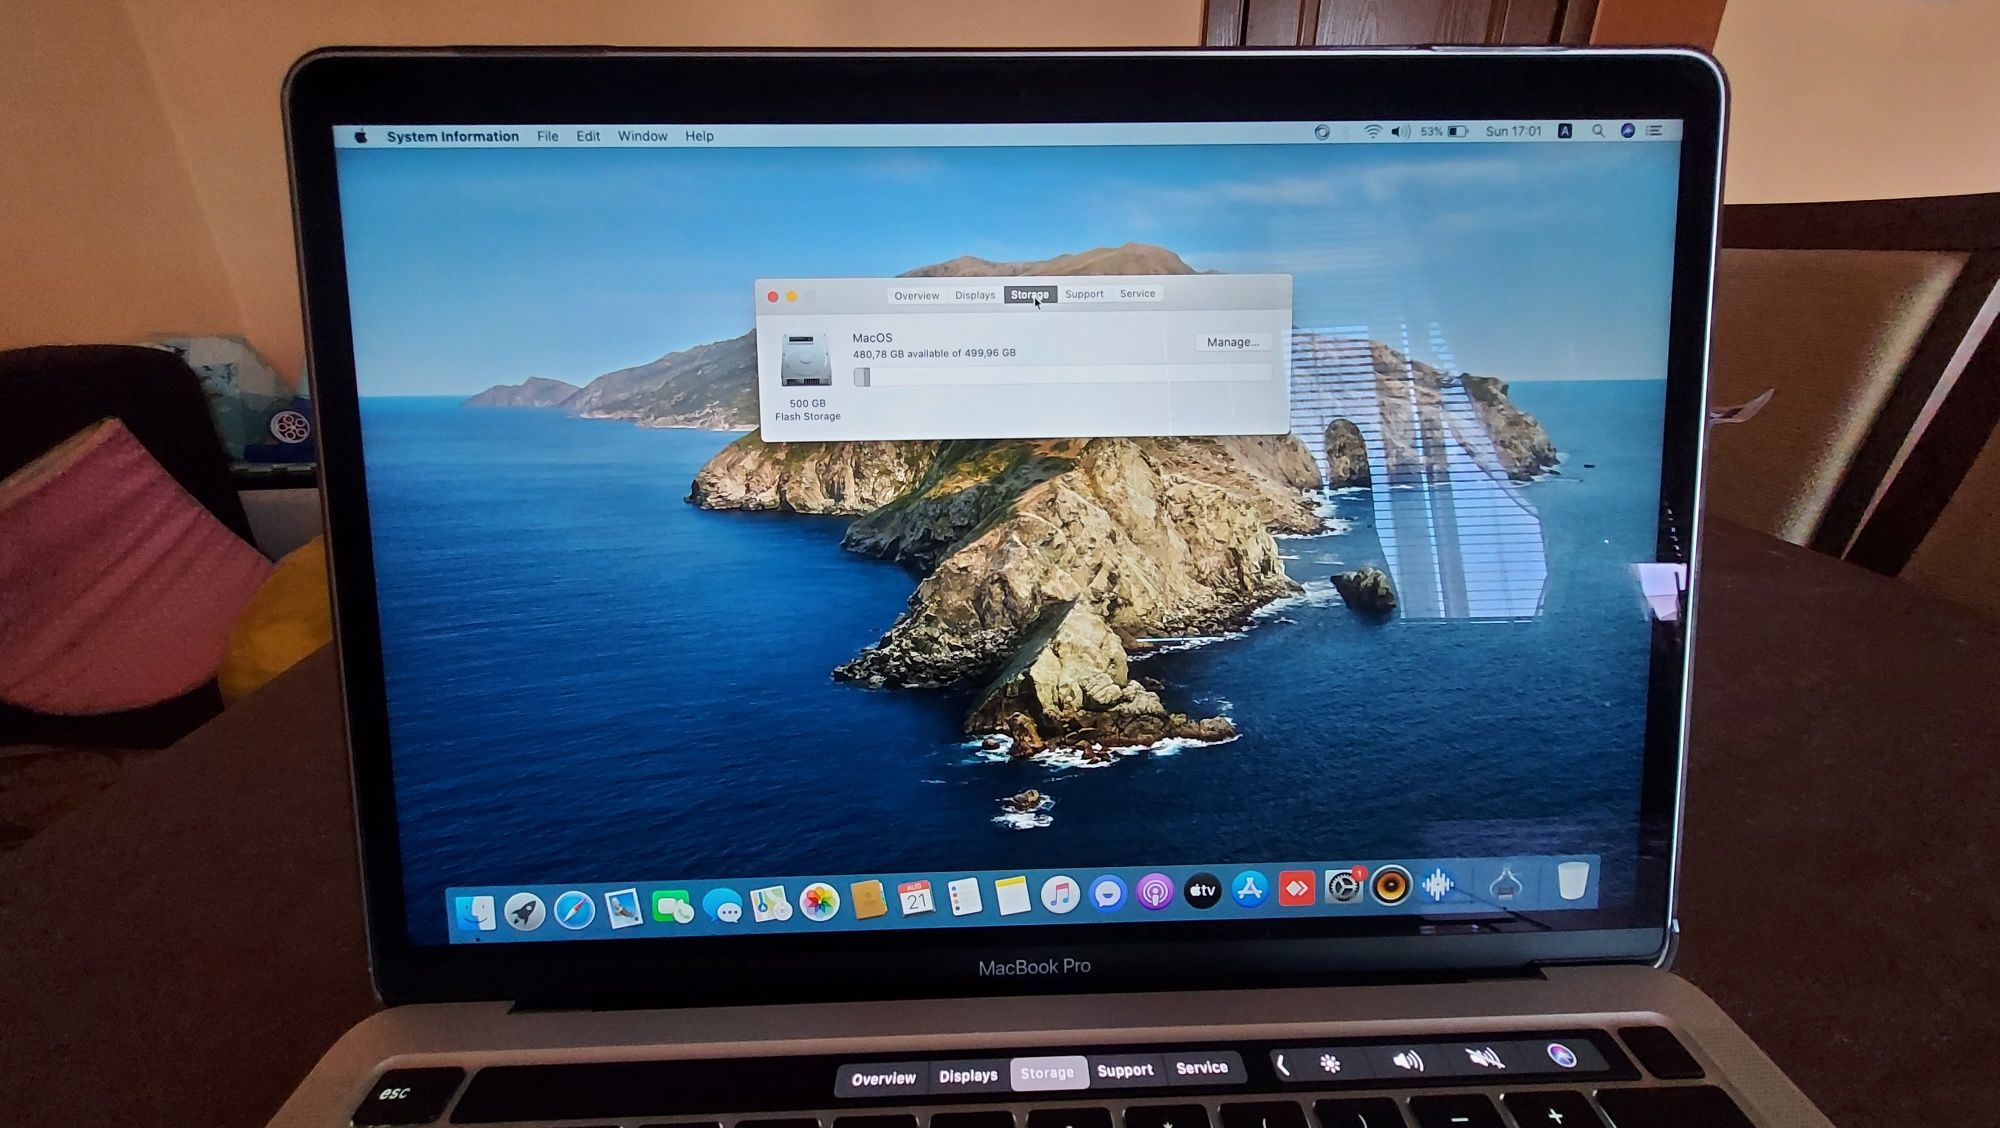Select the Storage tab
Image resolution: width=2000 pixels, height=1128 pixels.
point(1029,295)
